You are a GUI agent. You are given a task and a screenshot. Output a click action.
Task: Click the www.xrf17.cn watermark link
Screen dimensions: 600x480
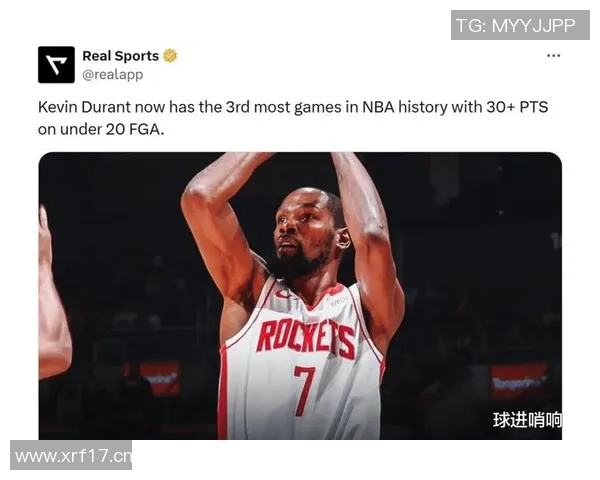(x=71, y=456)
